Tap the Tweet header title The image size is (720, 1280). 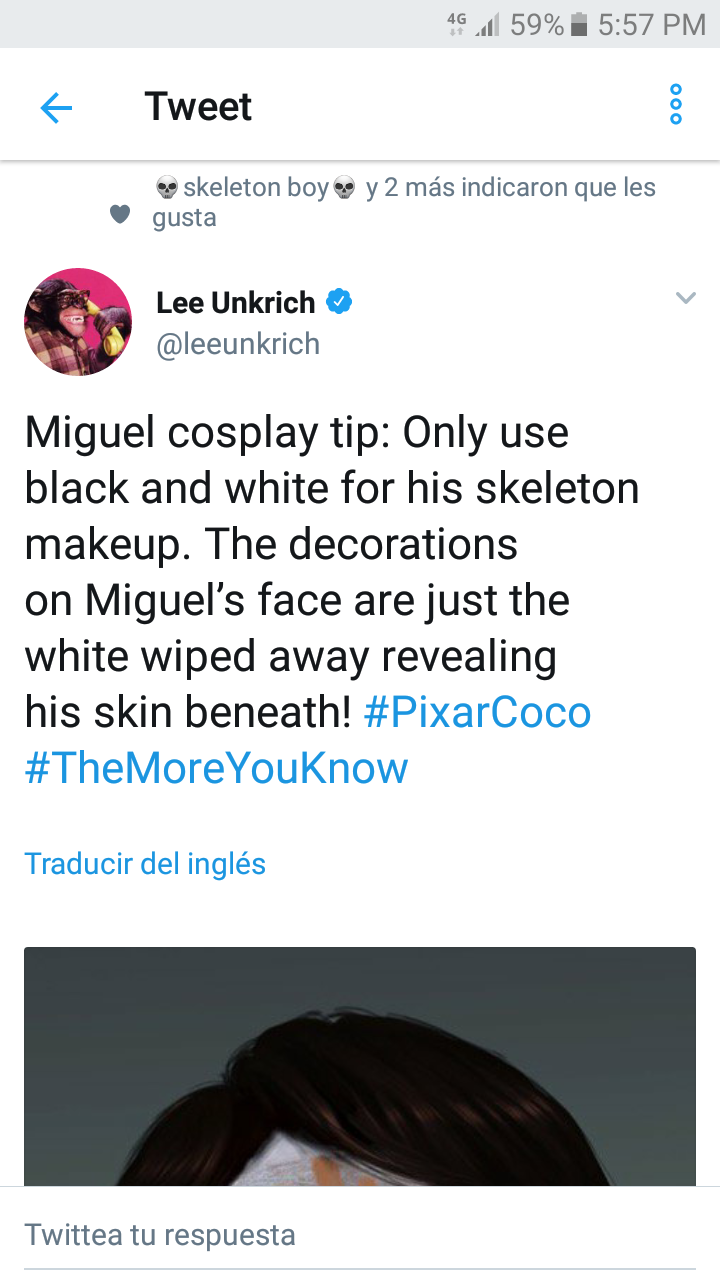[x=198, y=107]
